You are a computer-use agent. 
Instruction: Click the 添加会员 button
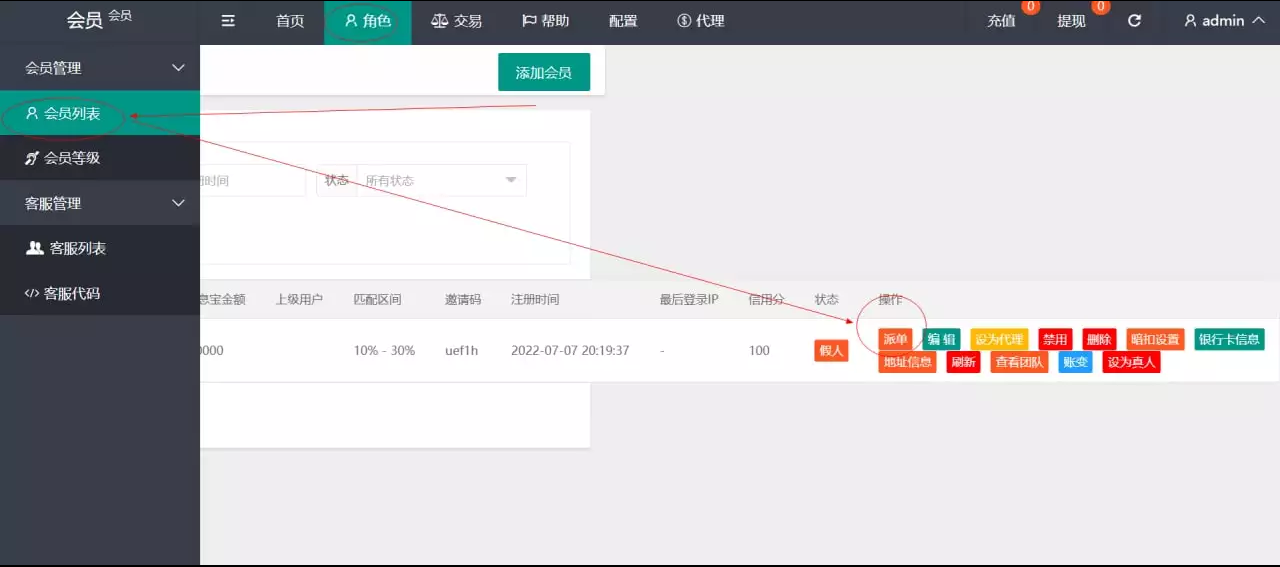[544, 72]
